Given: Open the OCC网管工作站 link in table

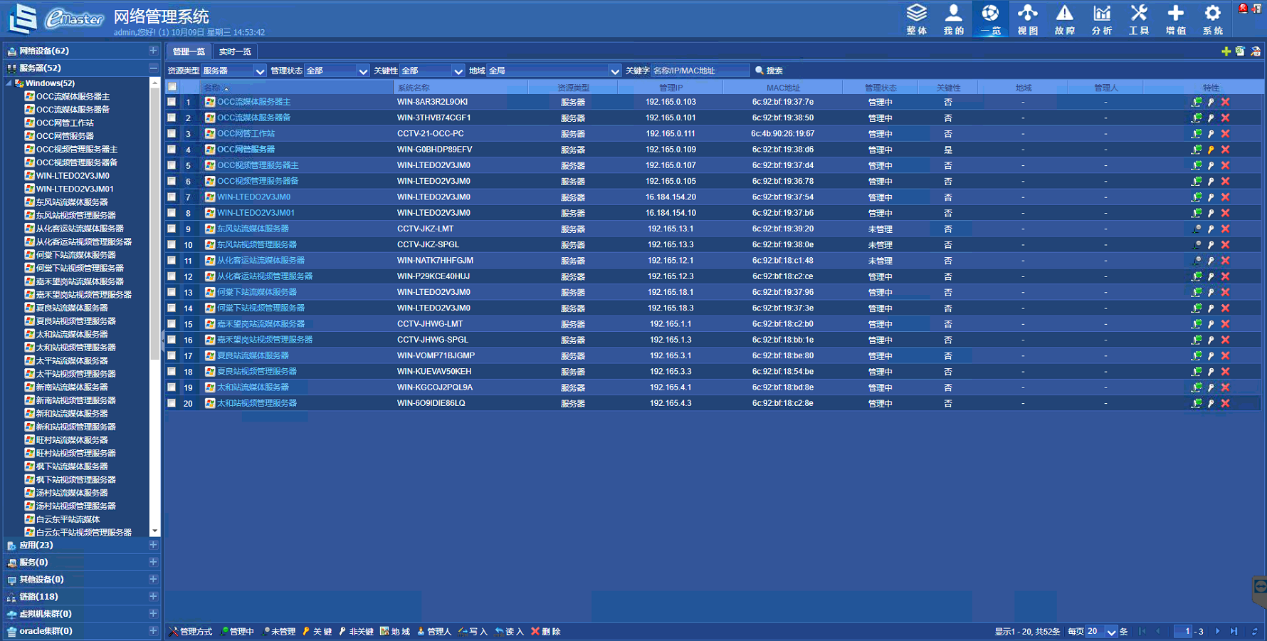Looking at the screenshot, I should (246, 134).
